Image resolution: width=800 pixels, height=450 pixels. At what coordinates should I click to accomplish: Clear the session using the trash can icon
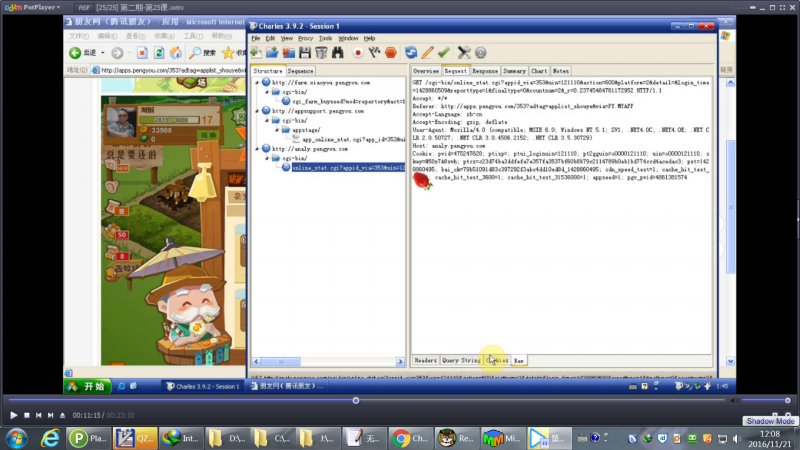click(x=321, y=53)
